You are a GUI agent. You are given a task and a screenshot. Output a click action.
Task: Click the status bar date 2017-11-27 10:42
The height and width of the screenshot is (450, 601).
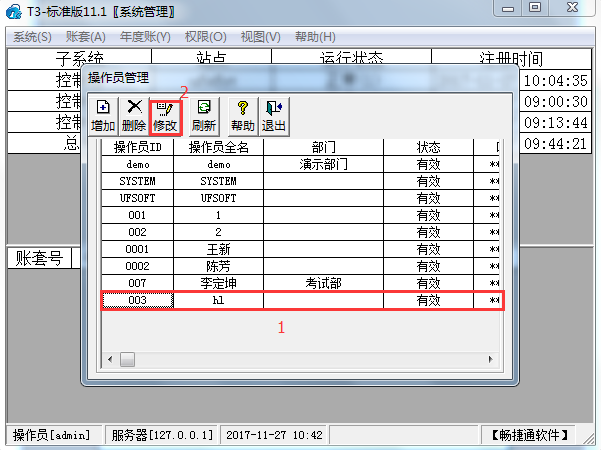pos(274,435)
